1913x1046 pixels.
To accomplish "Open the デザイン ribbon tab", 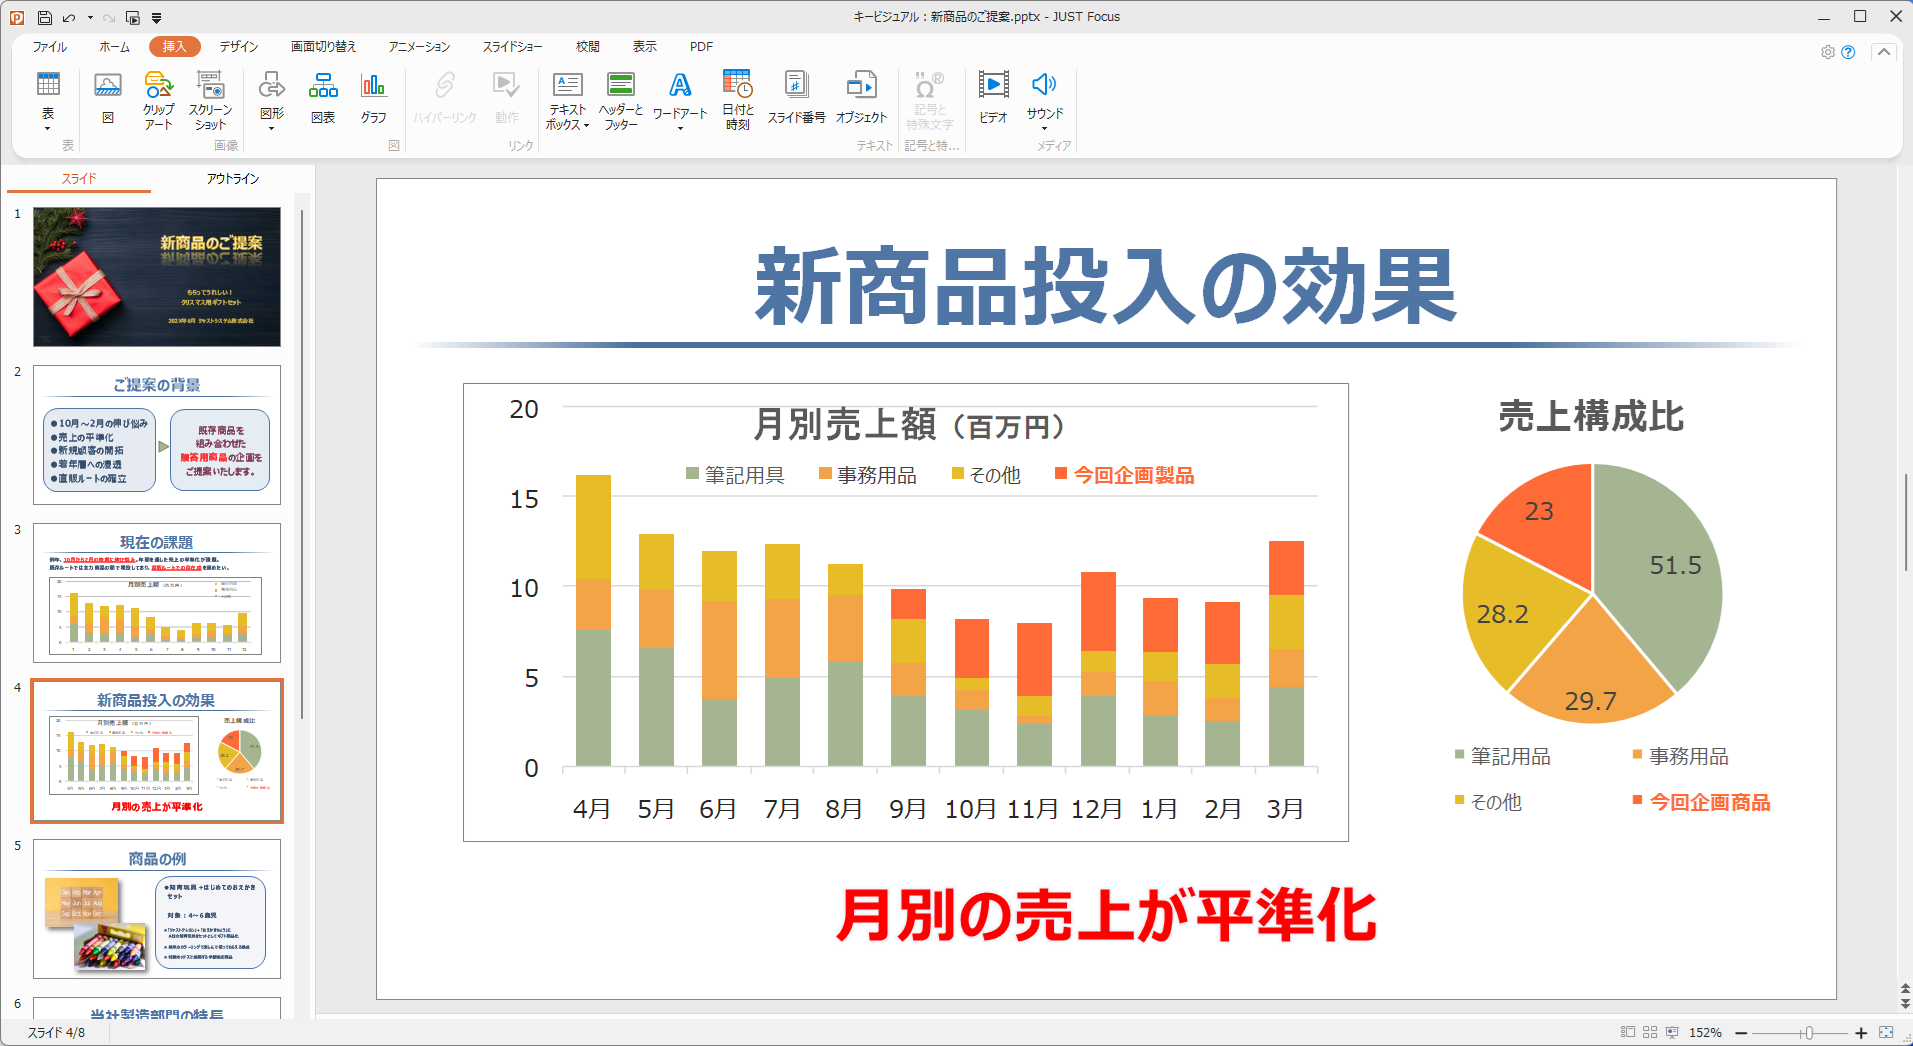I will [239, 47].
